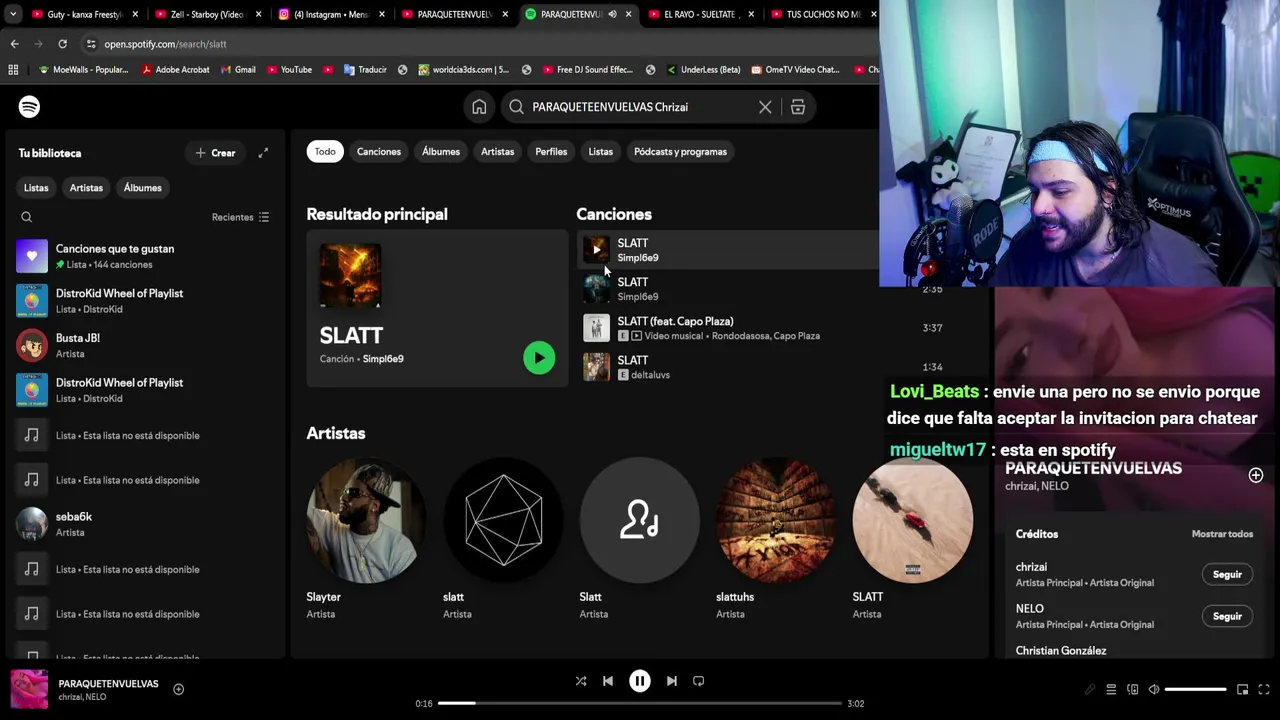Open Simpl6e9 link in the top result card
Screen dimensions: 1280x720
[383, 359]
